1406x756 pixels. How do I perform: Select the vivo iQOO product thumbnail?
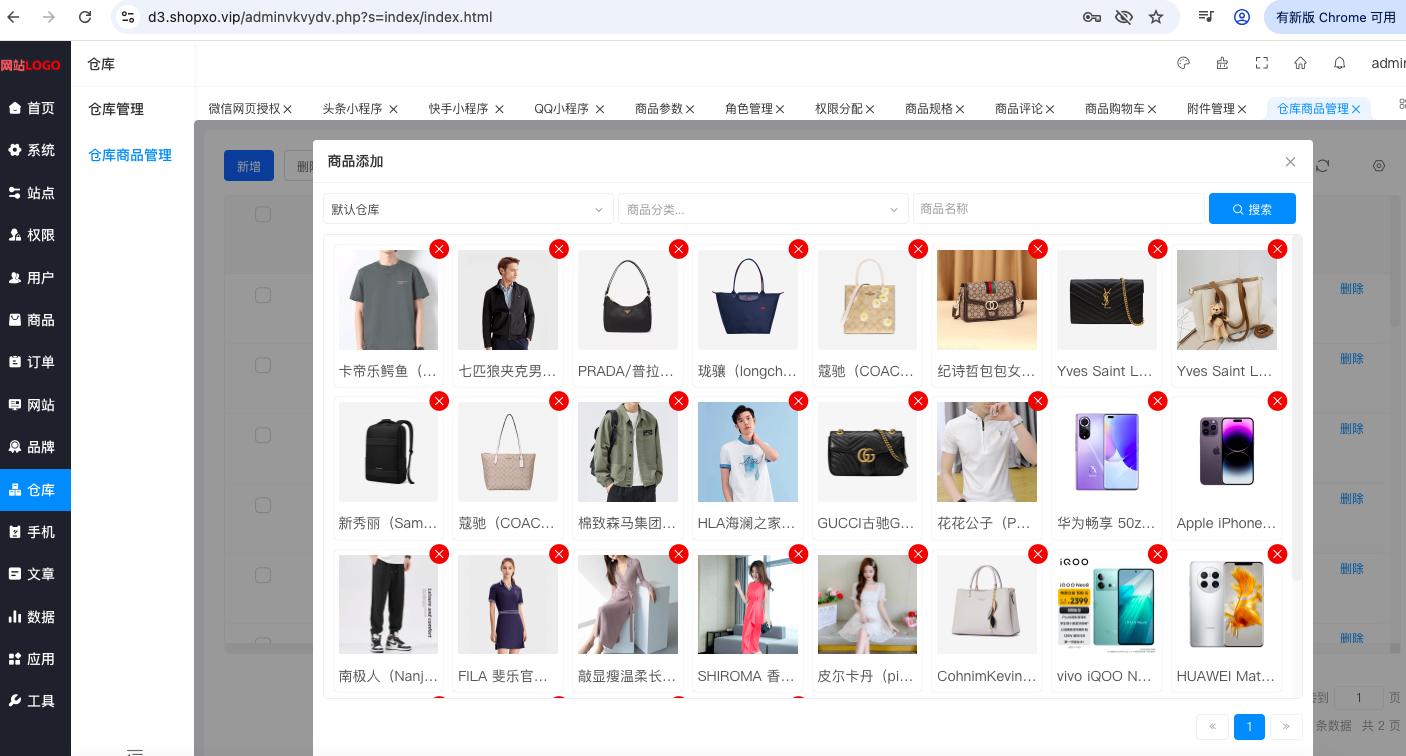[1107, 605]
